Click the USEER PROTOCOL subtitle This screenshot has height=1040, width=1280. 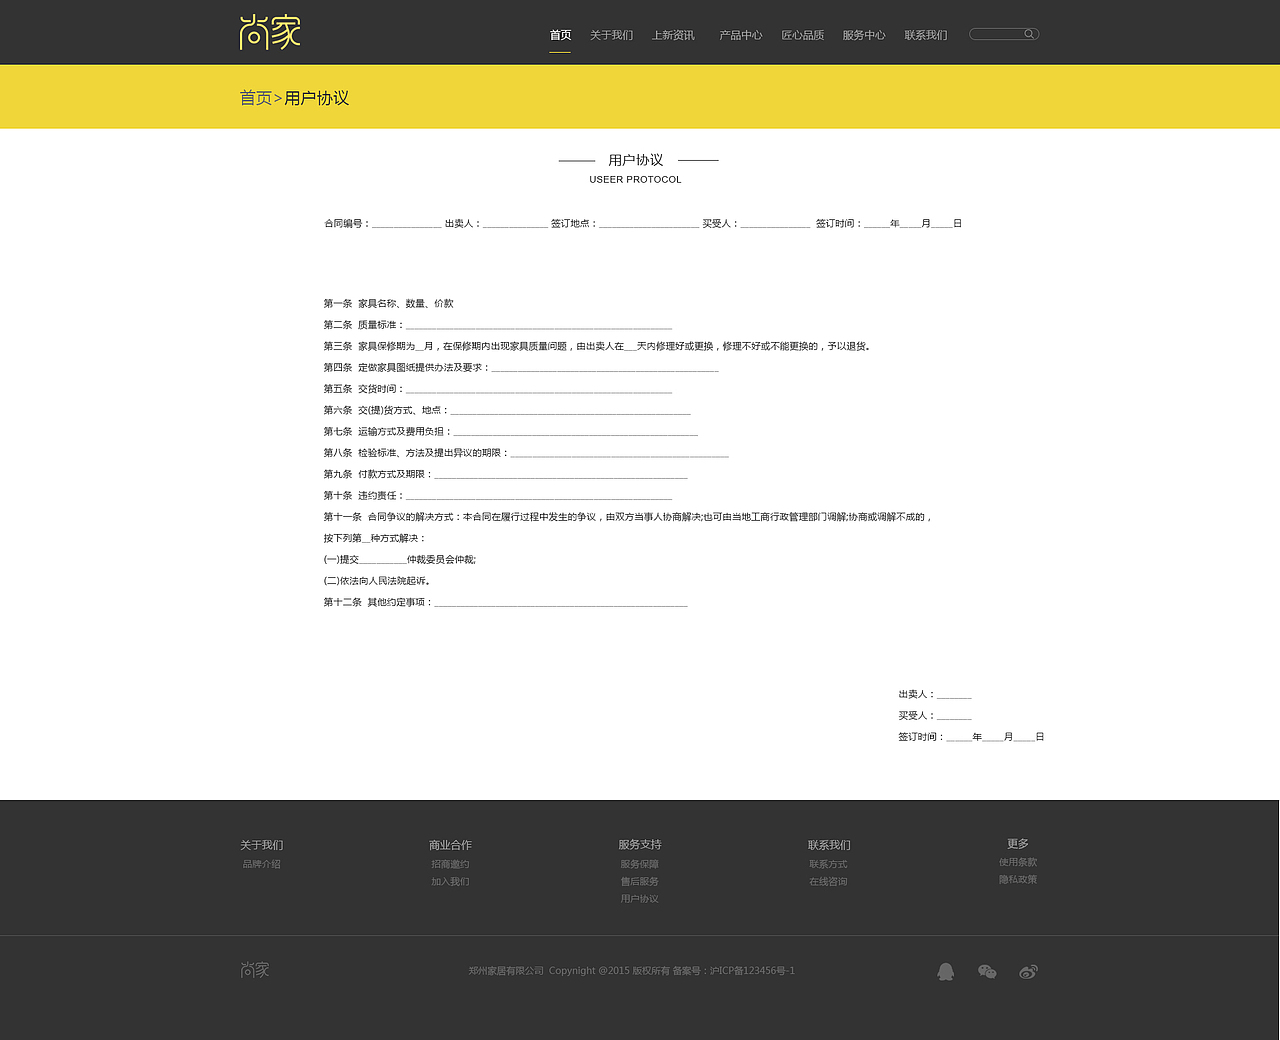(x=635, y=180)
